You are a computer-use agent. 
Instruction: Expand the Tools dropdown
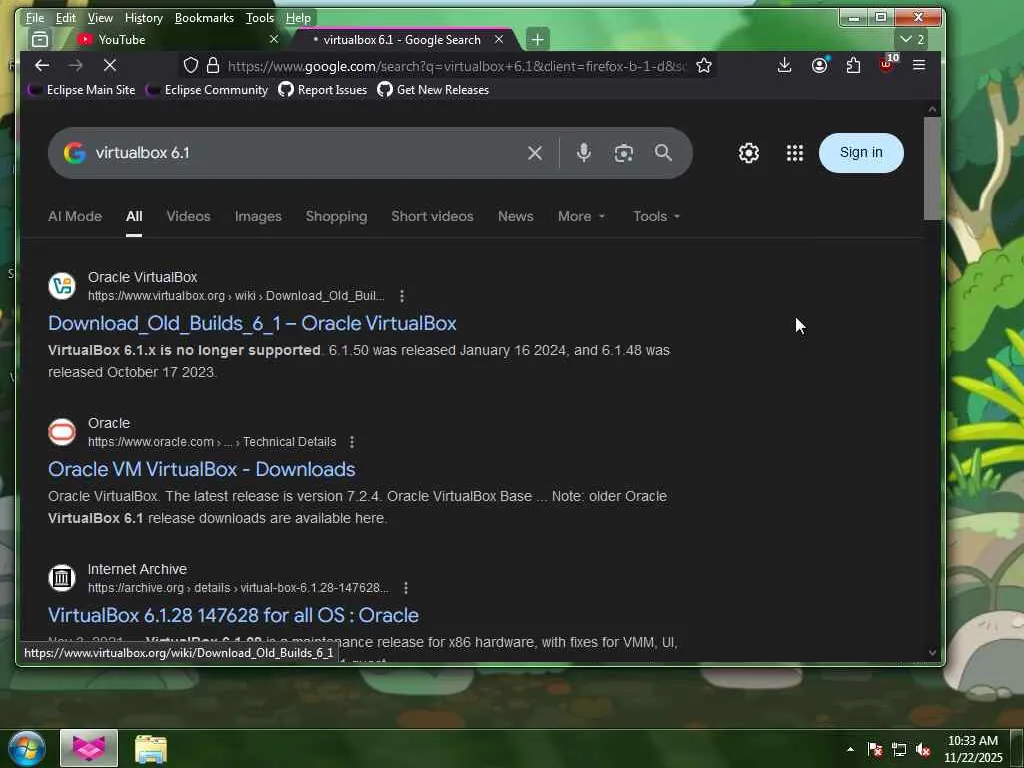click(x=656, y=216)
